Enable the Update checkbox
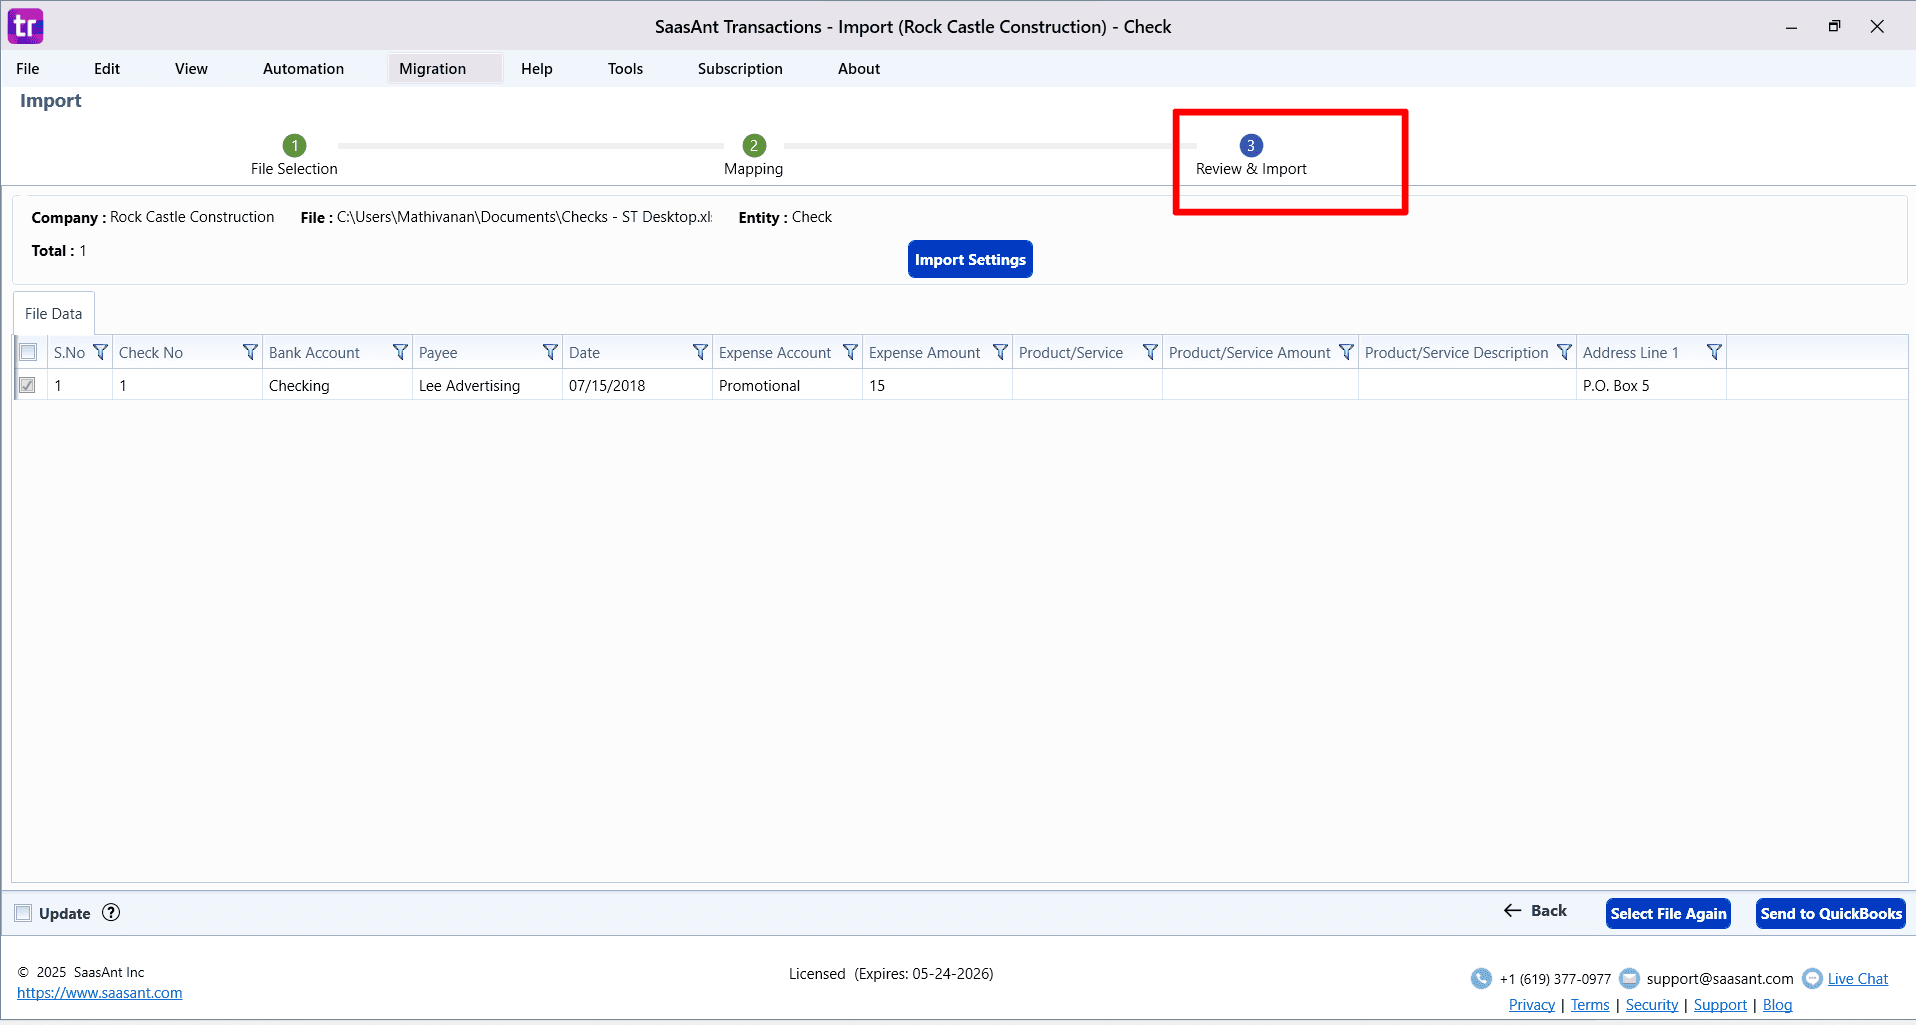The width and height of the screenshot is (1916, 1025). point(23,913)
